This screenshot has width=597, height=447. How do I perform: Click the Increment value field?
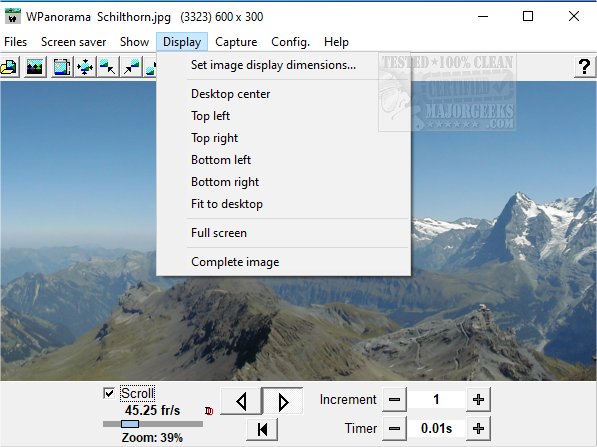(x=436, y=399)
